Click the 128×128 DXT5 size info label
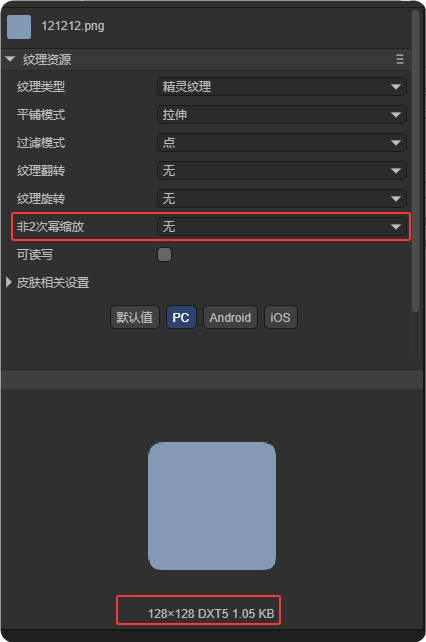426x642 pixels. [x=211, y=613]
